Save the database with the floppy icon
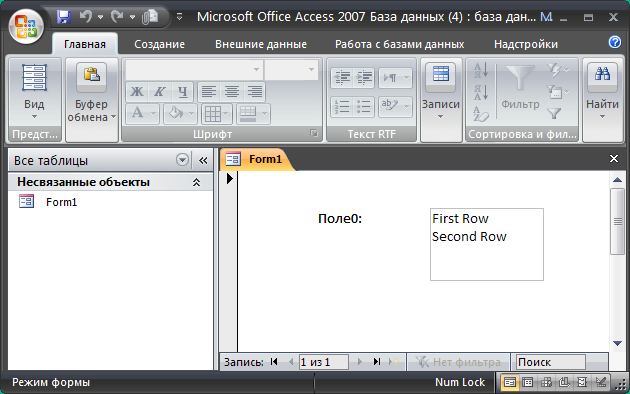 tap(63, 17)
